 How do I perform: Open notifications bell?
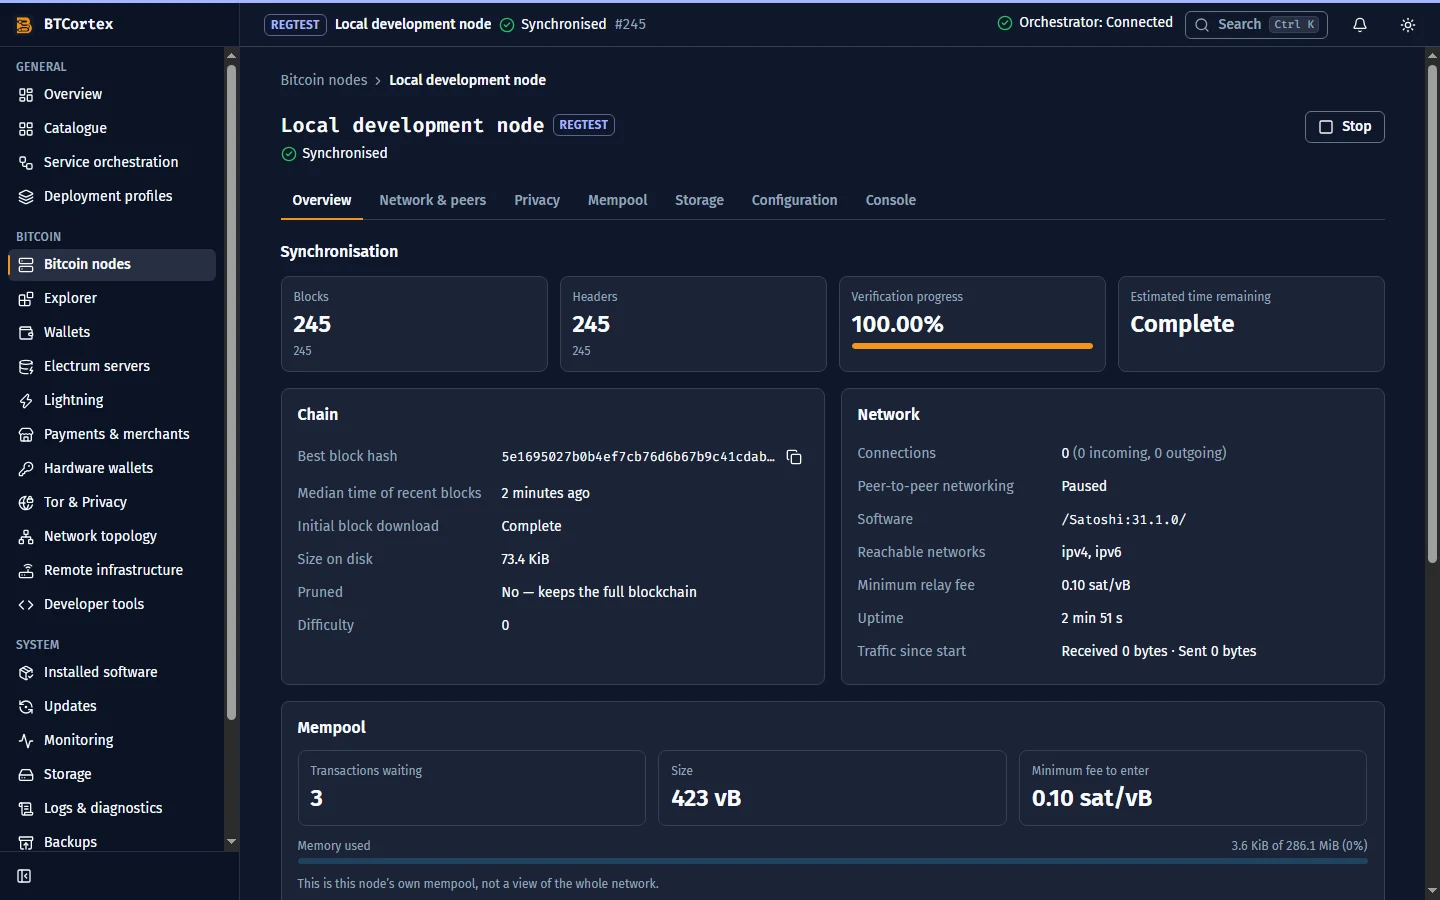1360,25
